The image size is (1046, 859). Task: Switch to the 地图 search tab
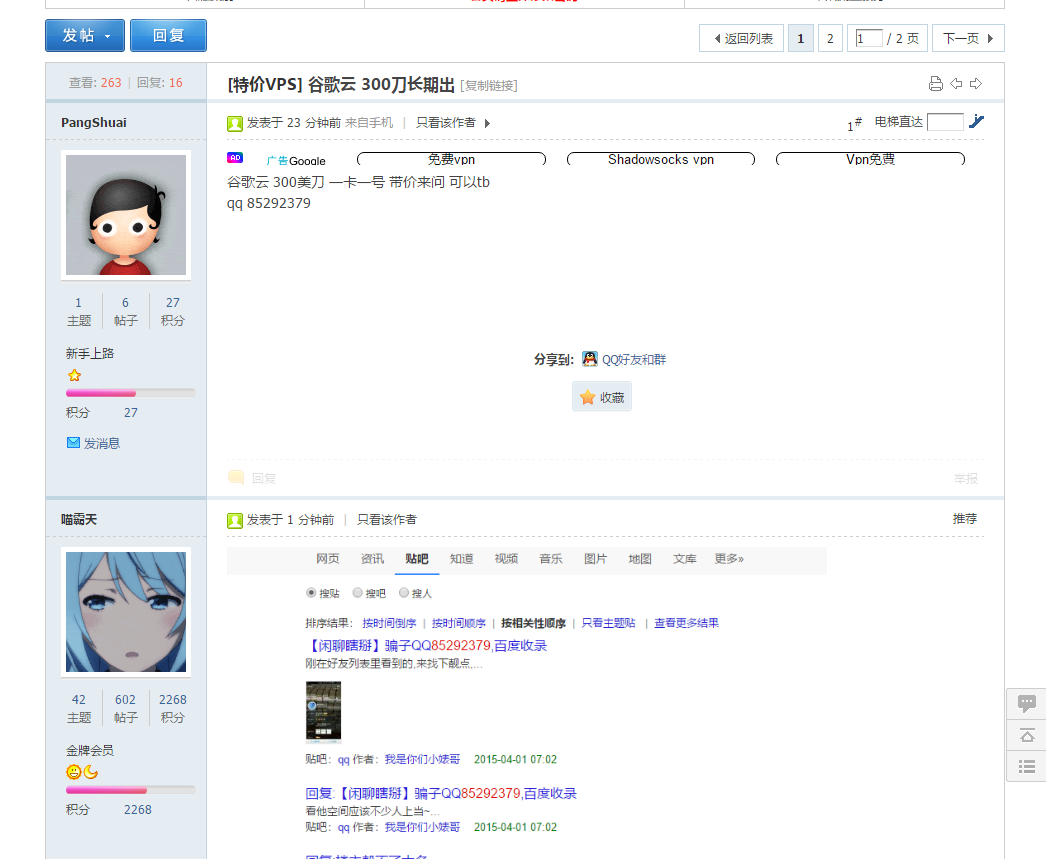click(x=640, y=558)
